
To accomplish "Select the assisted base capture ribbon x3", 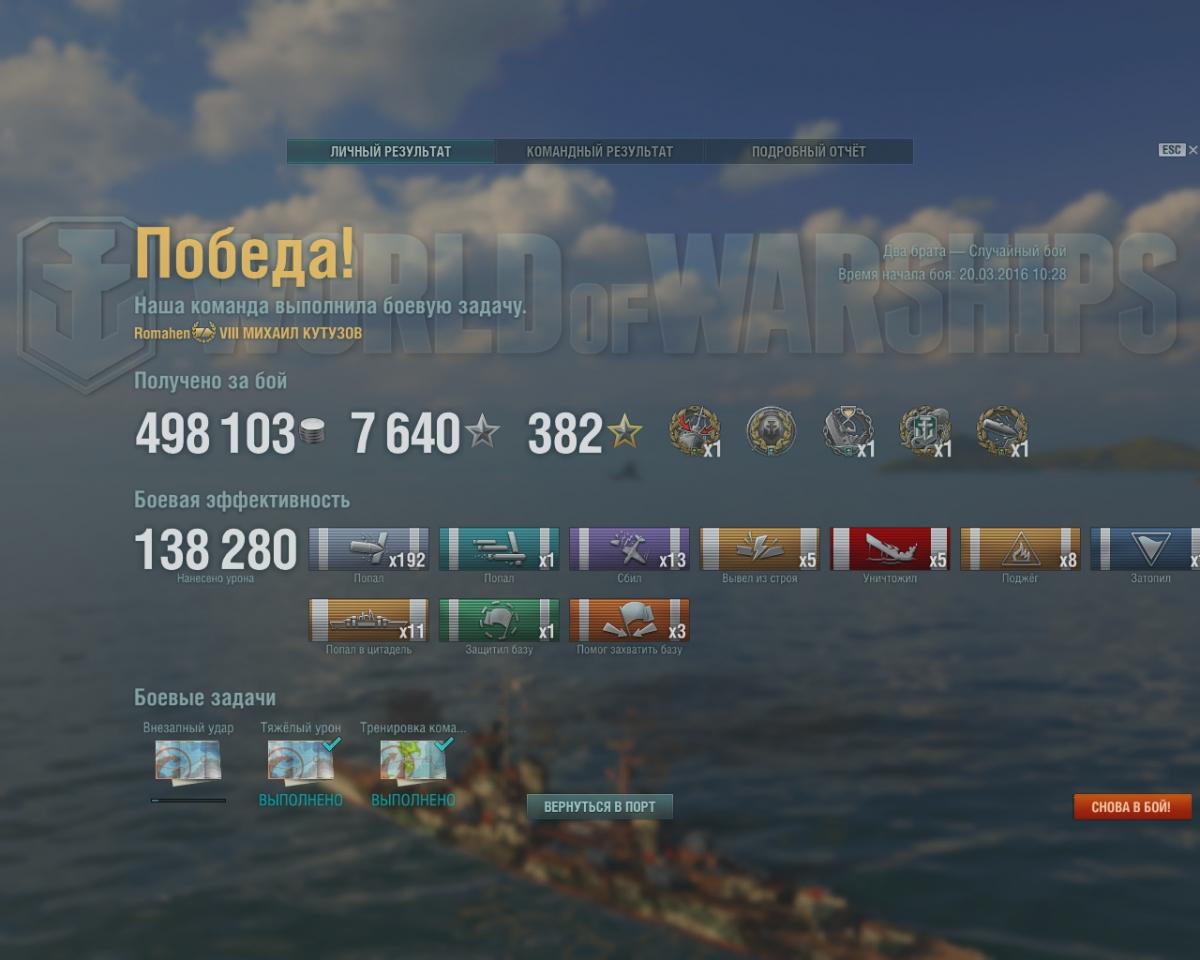I will [629, 620].
